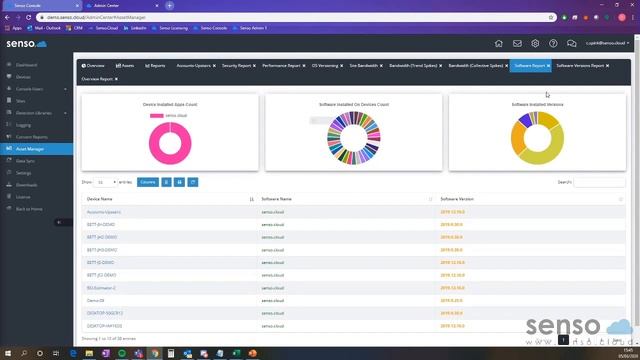Open the Bandwidth (Trend Spikes) tab
This screenshot has width=640, height=360.
click(x=413, y=66)
